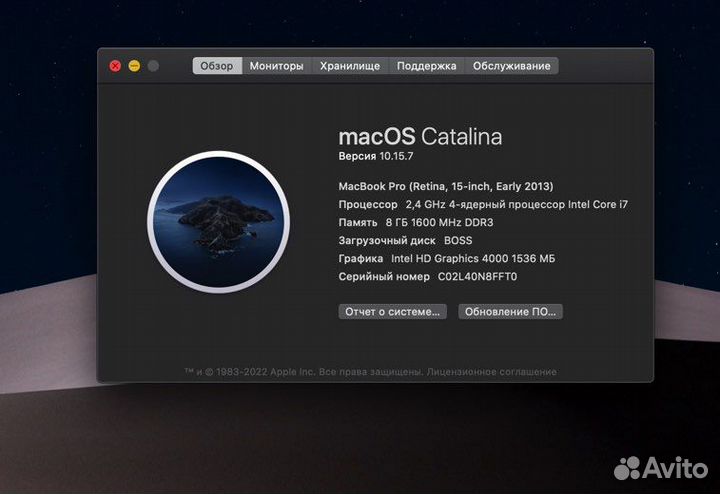Click the memory value 8 ГБ 1600 MHz DDR3
The height and width of the screenshot is (494, 720).
(x=439, y=223)
